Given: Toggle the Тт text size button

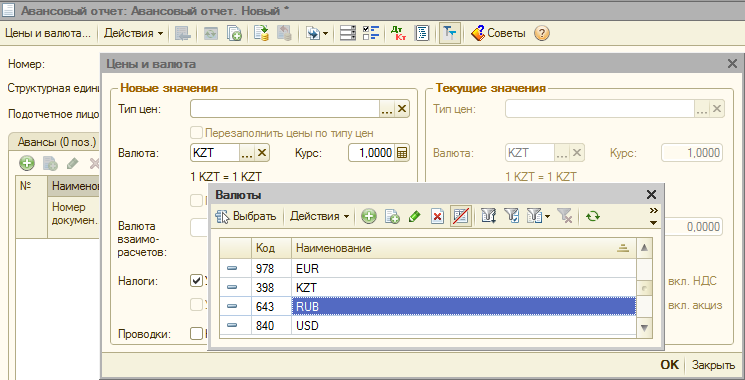Looking at the screenshot, I should [x=449, y=33].
